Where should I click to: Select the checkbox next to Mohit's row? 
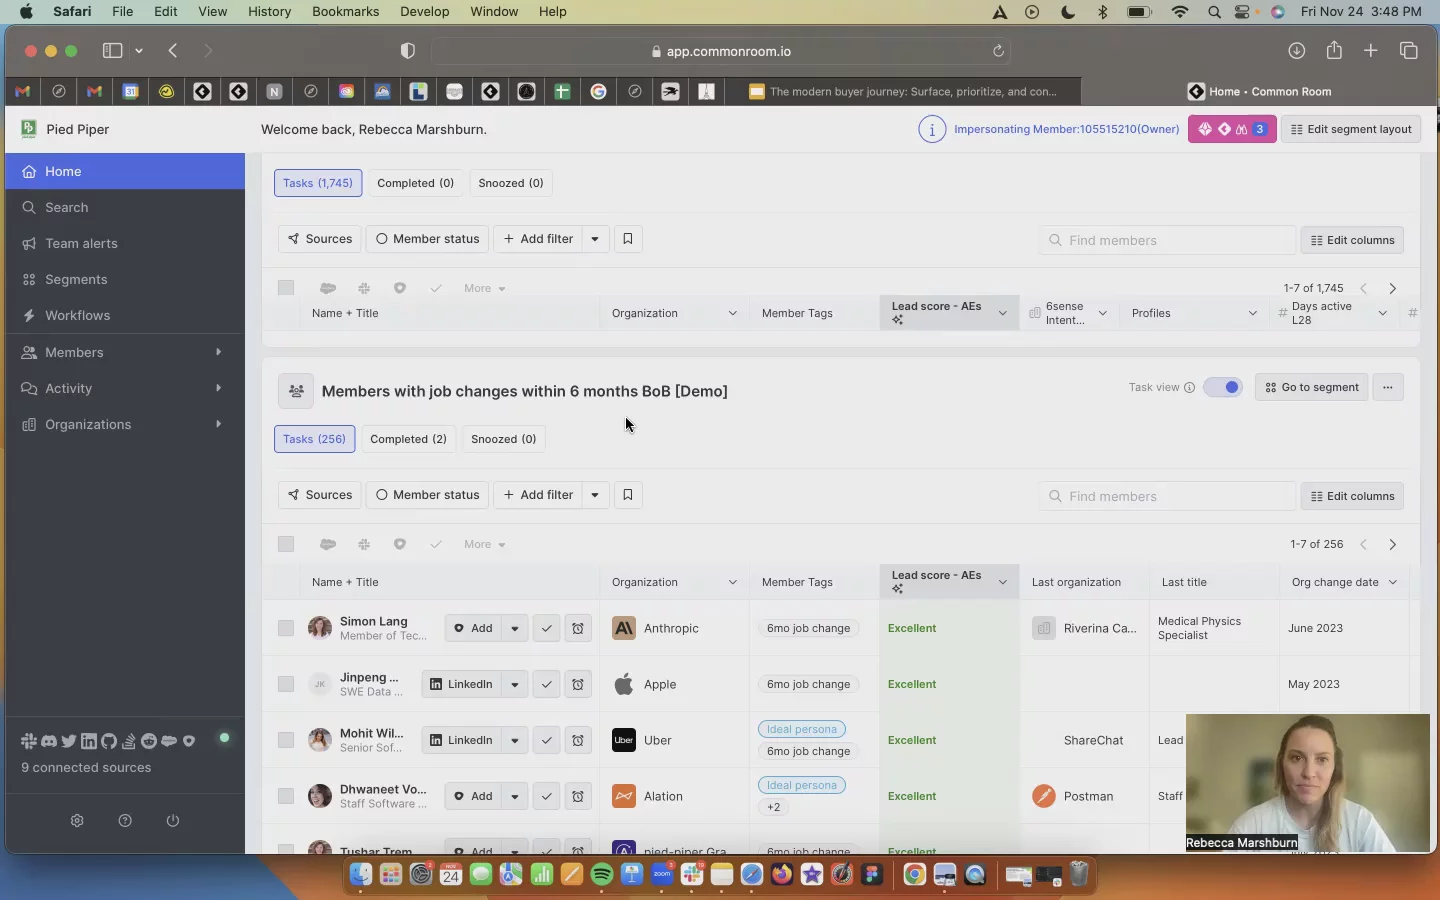click(x=286, y=740)
